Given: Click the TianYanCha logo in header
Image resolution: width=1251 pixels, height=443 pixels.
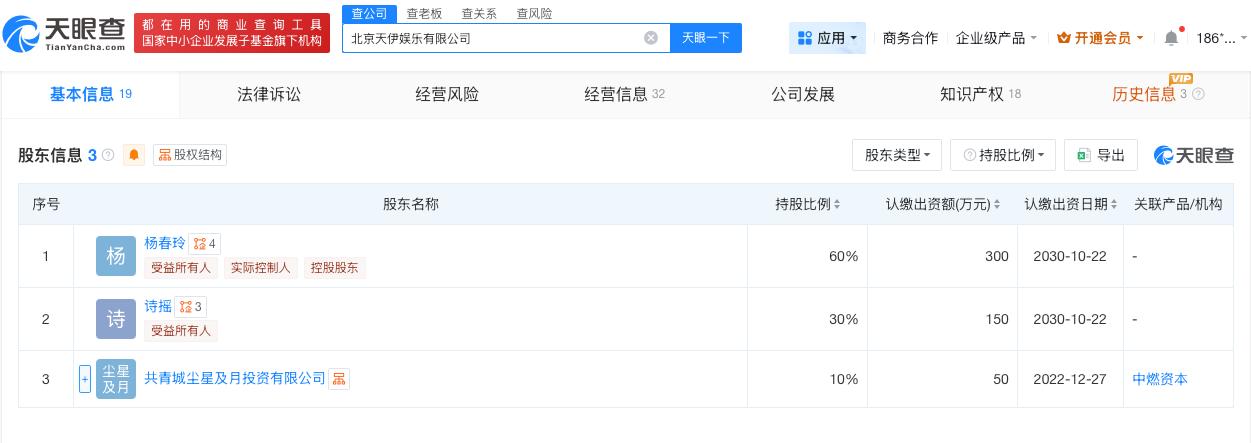Looking at the screenshot, I should pyautogui.click(x=64, y=33).
